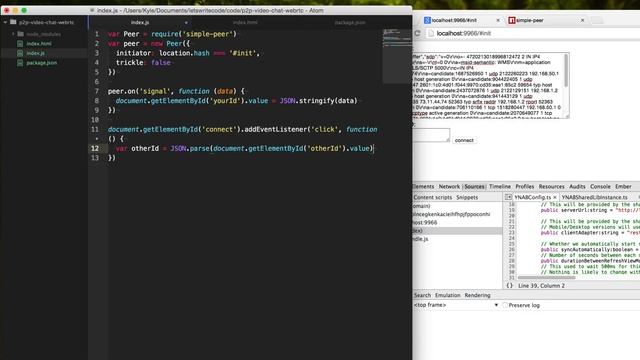Open the Ember panel in DevTools
Image resolution: width=640 pixels, height=360 pixels.
(x=623, y=187)
